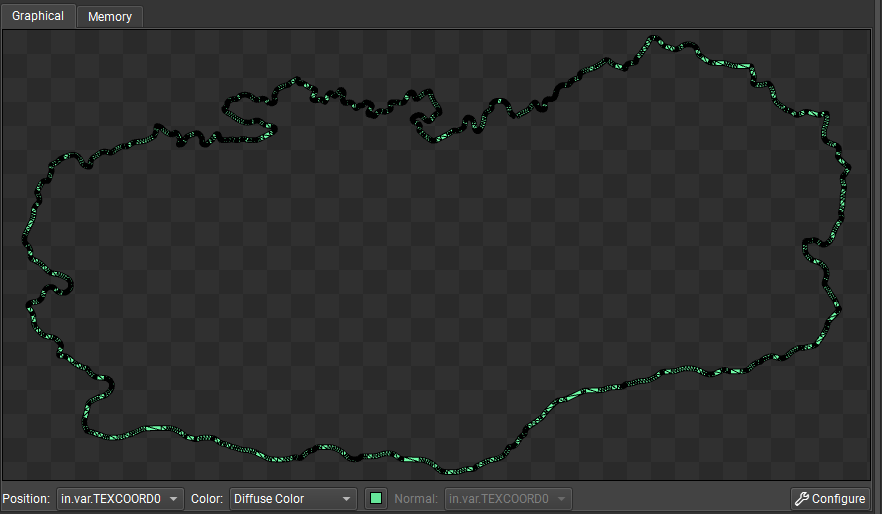Switch to the Graphical tab
The width and height of the screenshot is (882, 514).
[x=38, y=16]
